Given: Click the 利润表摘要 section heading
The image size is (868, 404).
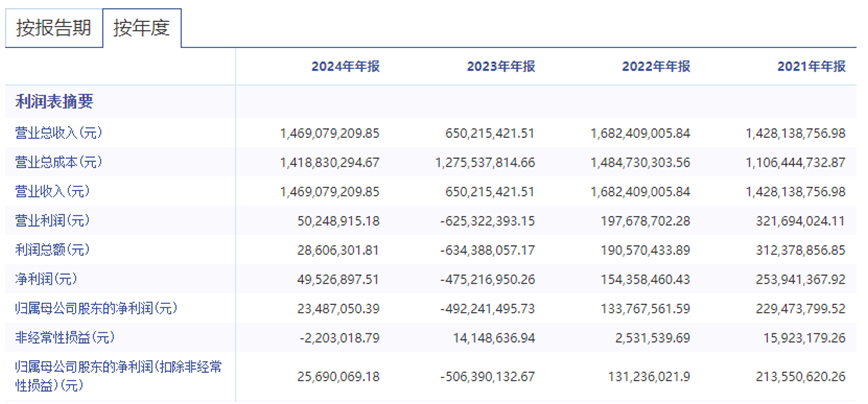Looking at the screenshot, I should click(x=54, y=101).
